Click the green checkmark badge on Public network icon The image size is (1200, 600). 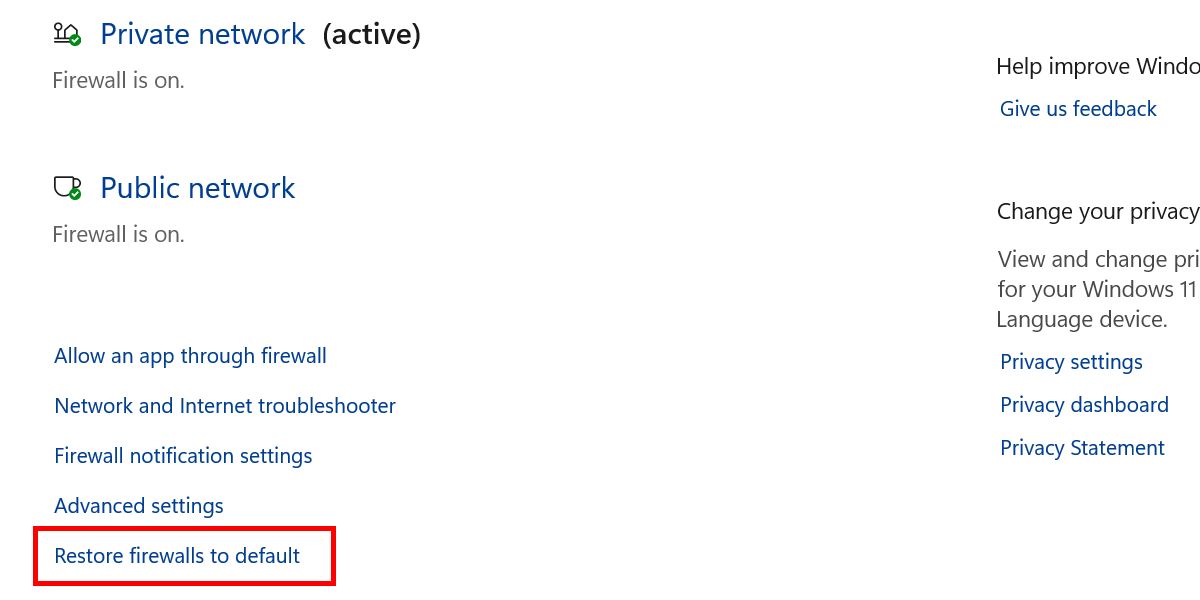[x=75, y=194]
